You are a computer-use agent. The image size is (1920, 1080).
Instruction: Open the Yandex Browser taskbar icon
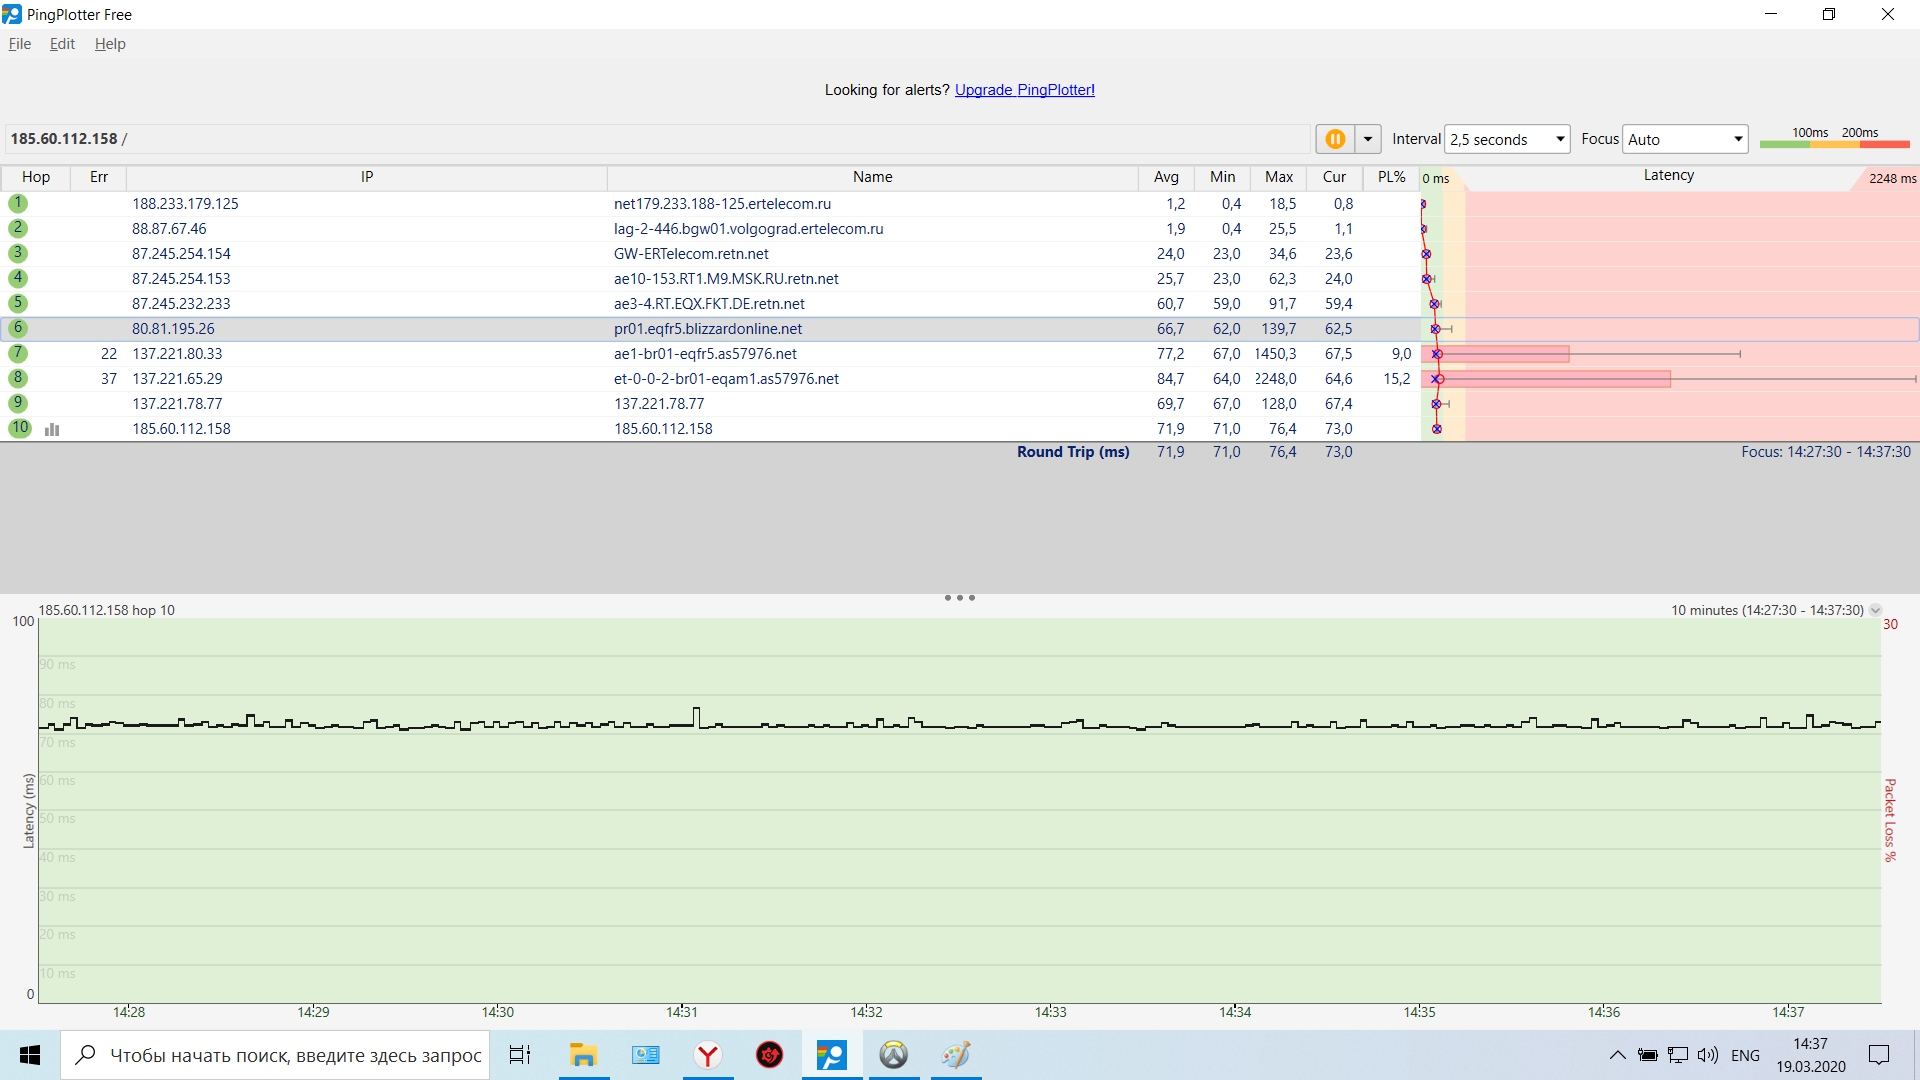[x=708, y=1055]
